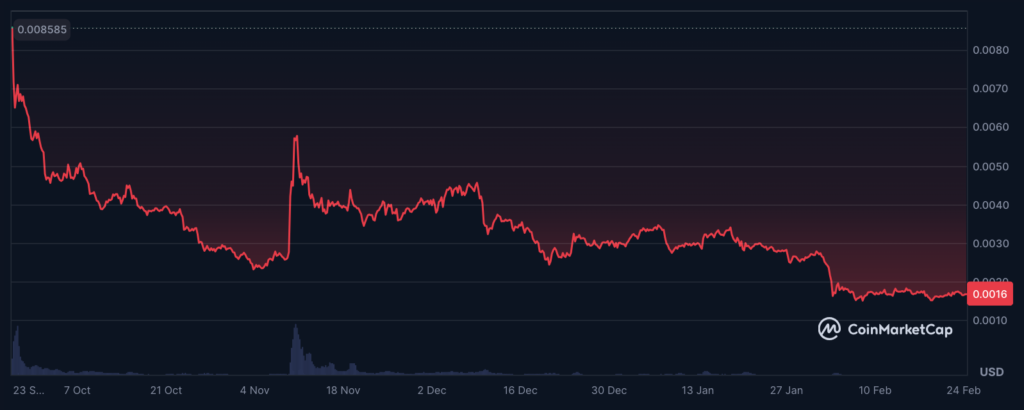Select the 13 Jan date marker

coord(698,390)
